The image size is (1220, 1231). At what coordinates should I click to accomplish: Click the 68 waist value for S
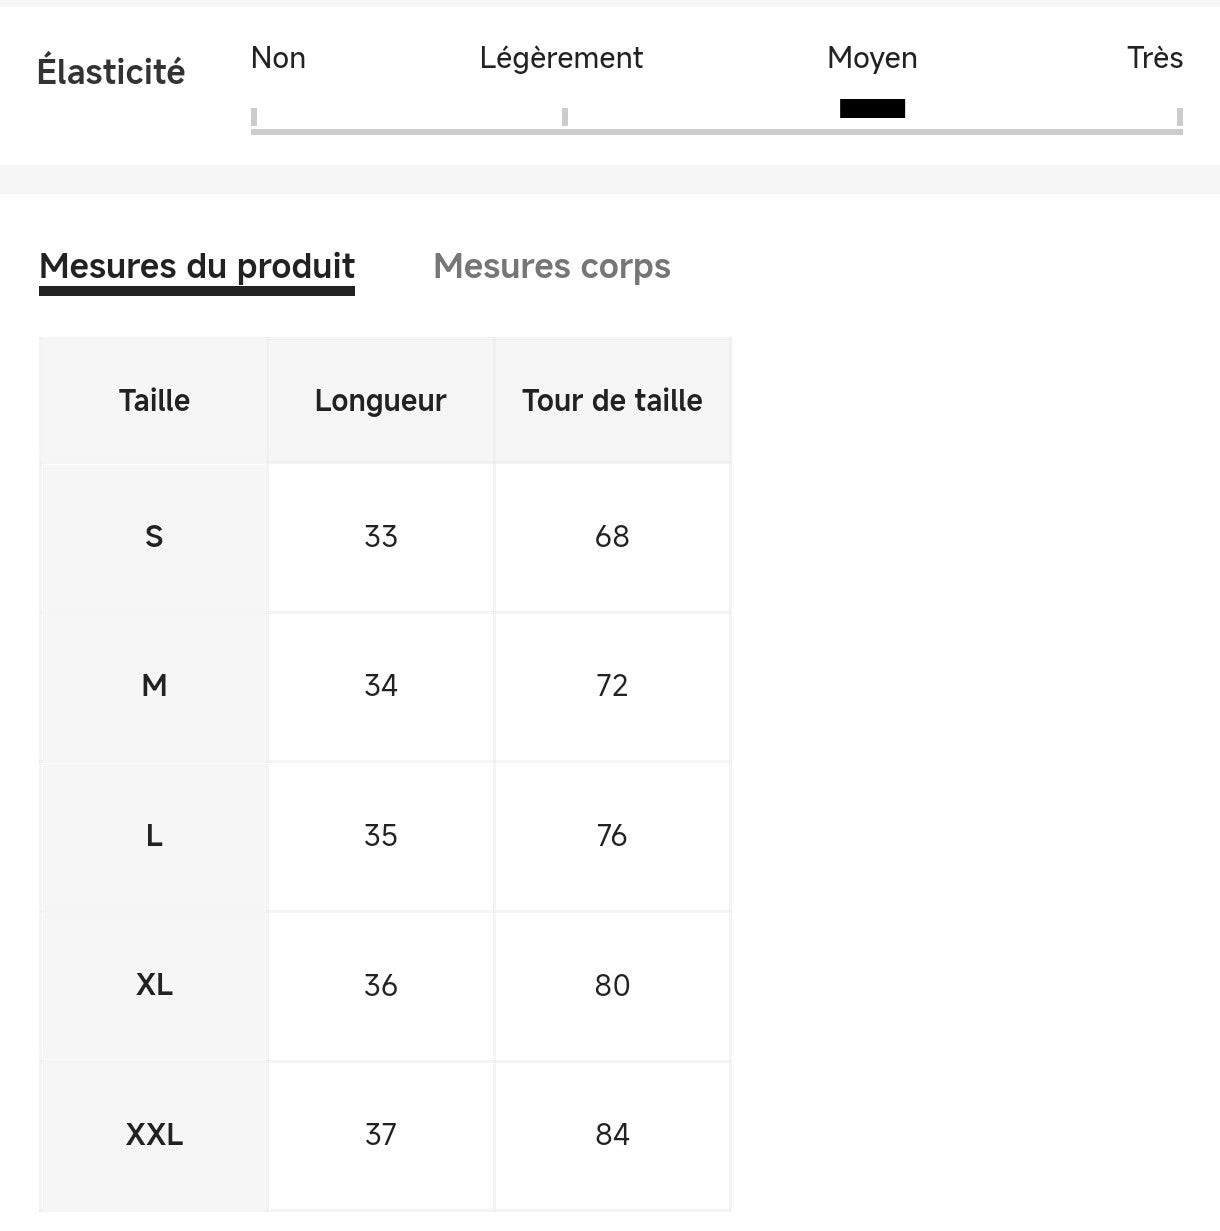612,537
